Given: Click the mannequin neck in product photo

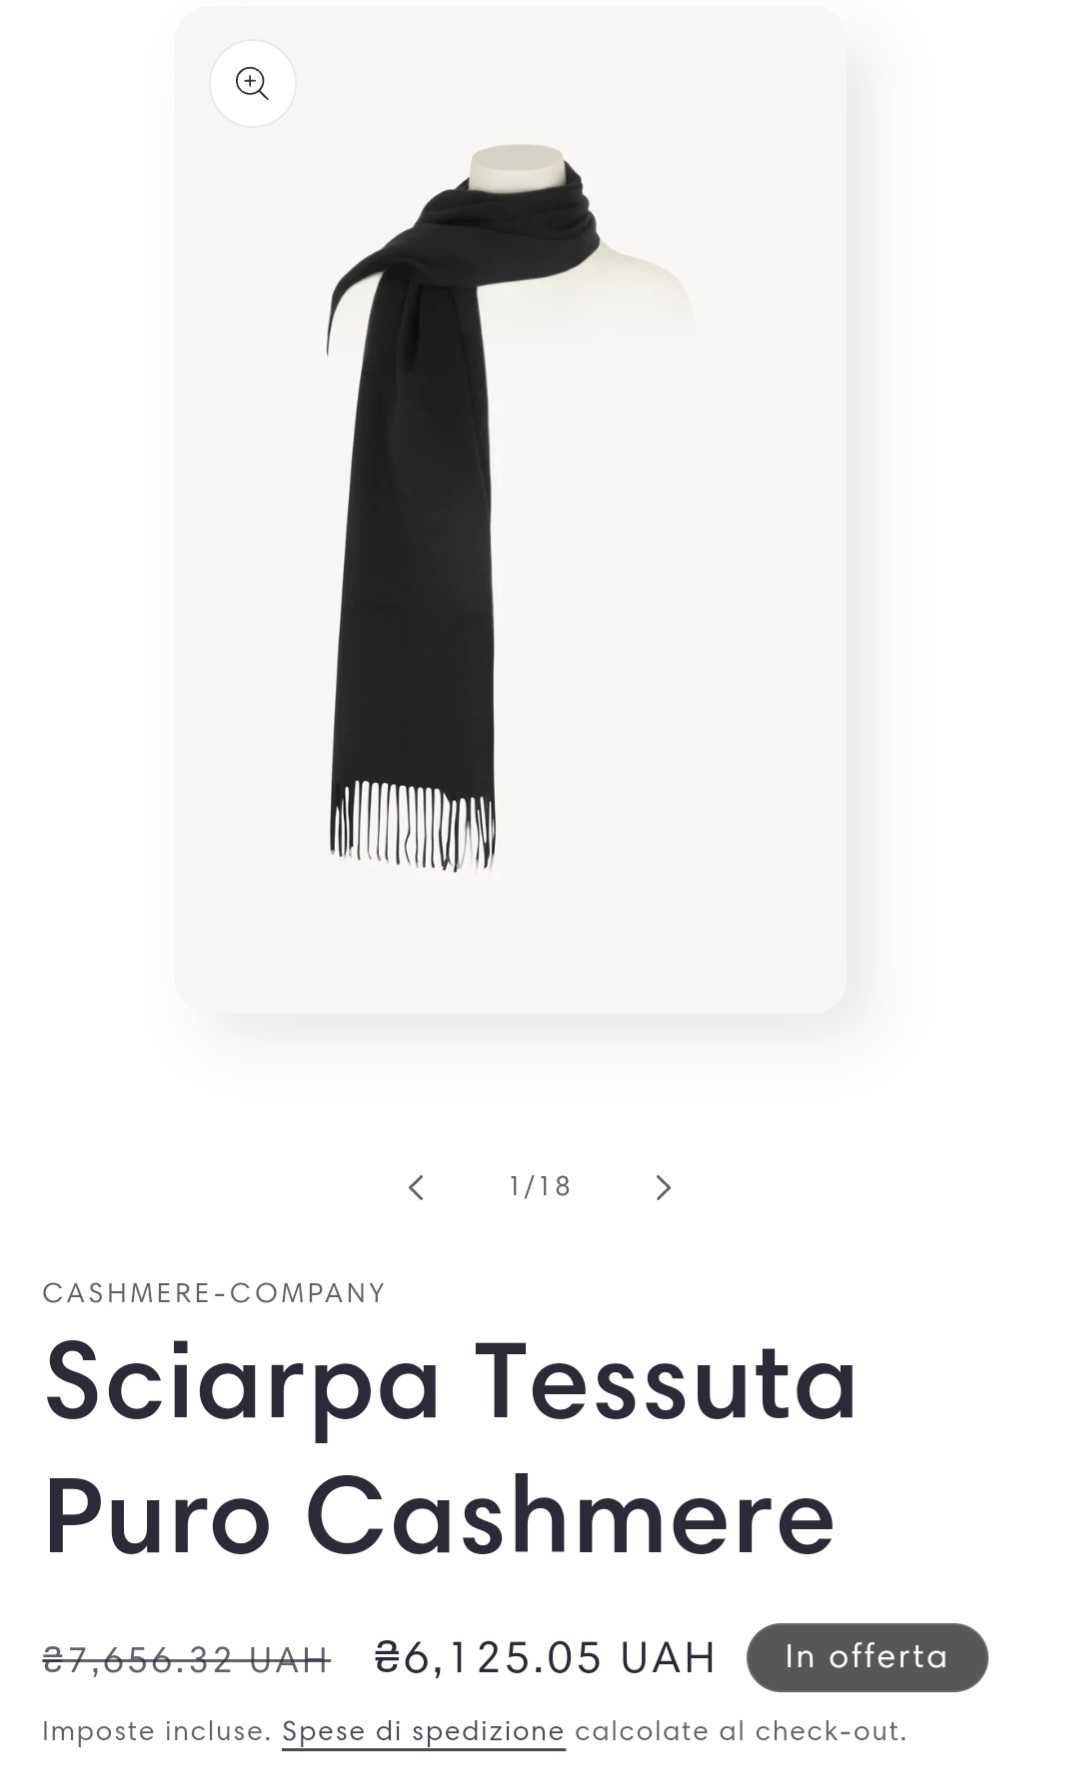Looking at the screenshot, I should (518, 167).
